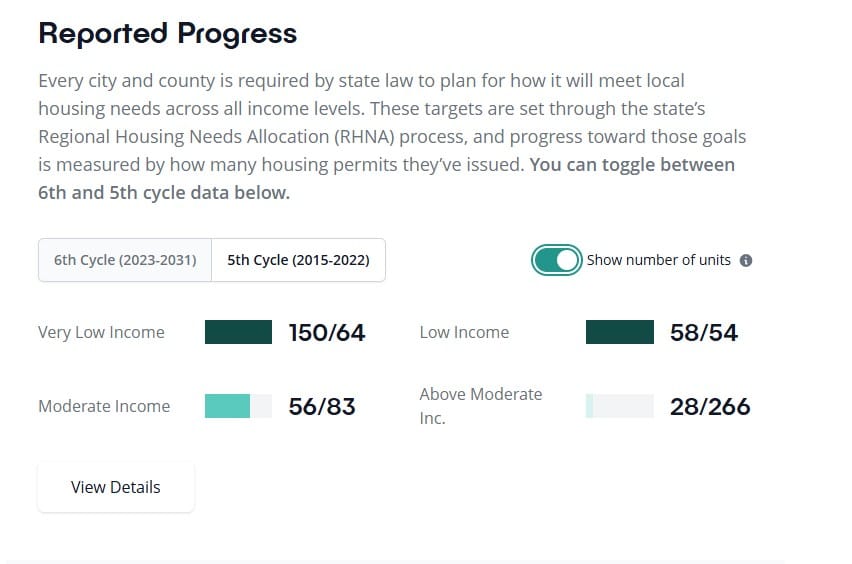Click the Low Income progress bar
The image size is (852, 564).
point(620,332)
